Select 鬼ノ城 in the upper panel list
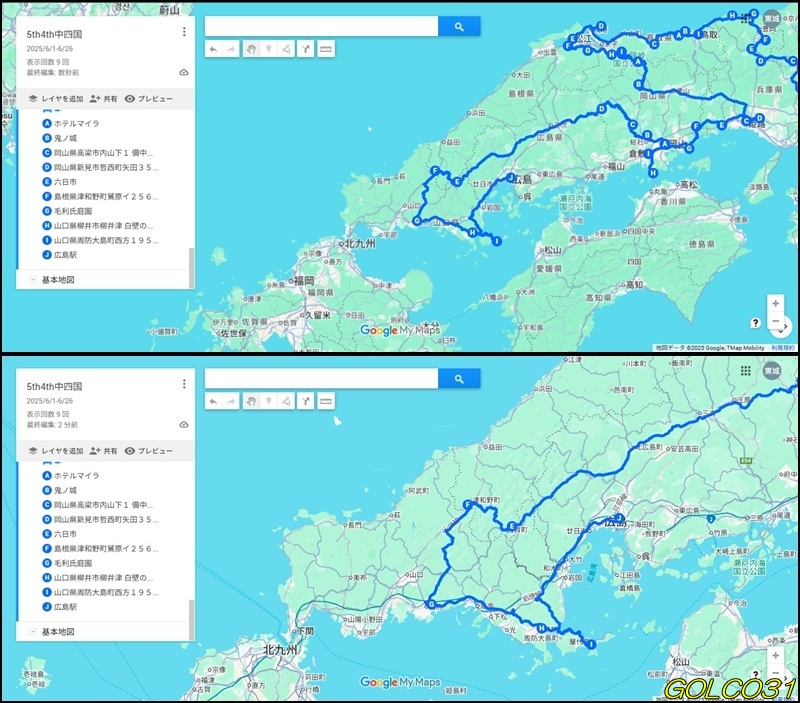 [65, 138]
